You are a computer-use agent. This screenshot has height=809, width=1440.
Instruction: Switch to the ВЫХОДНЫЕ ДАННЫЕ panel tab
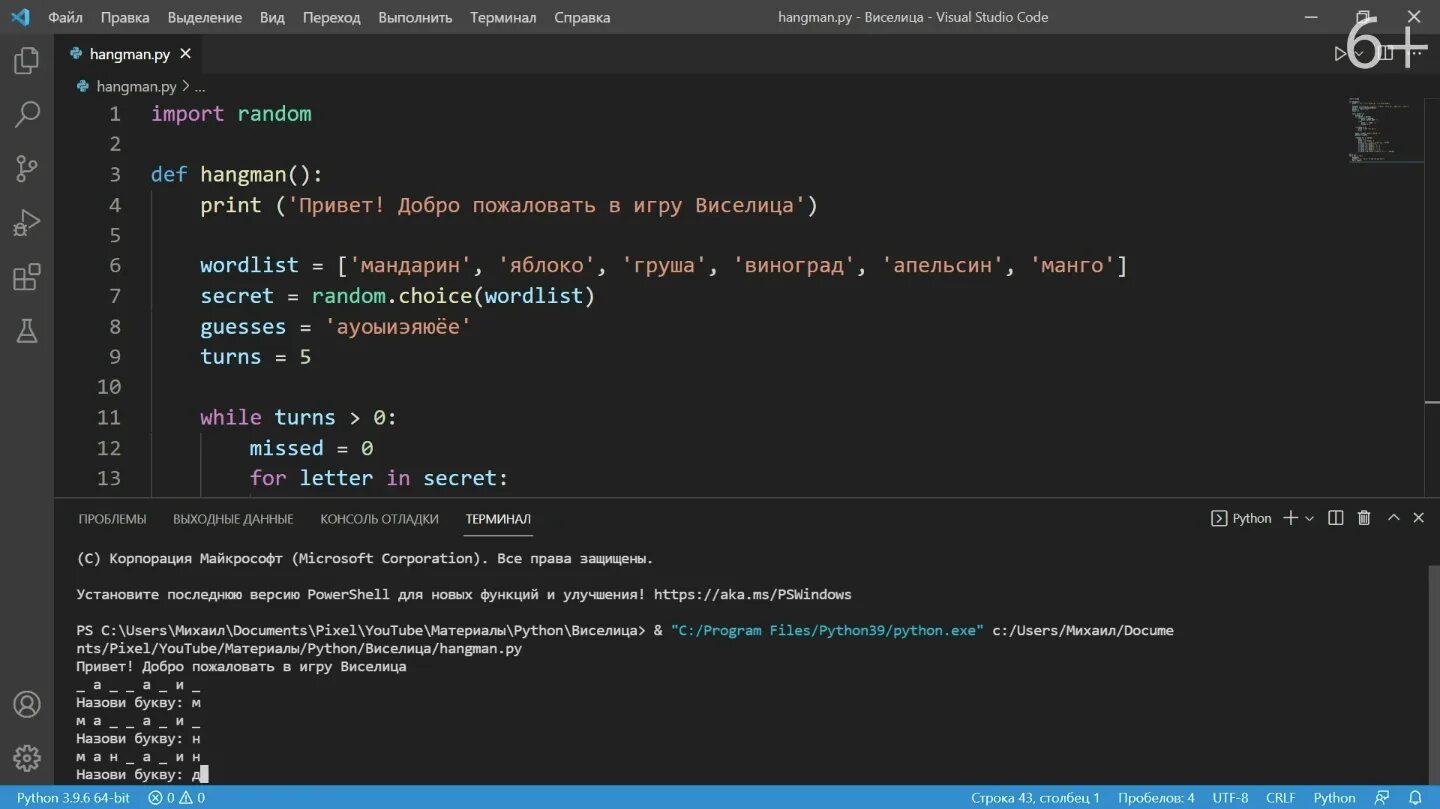(x=233, y=519)
